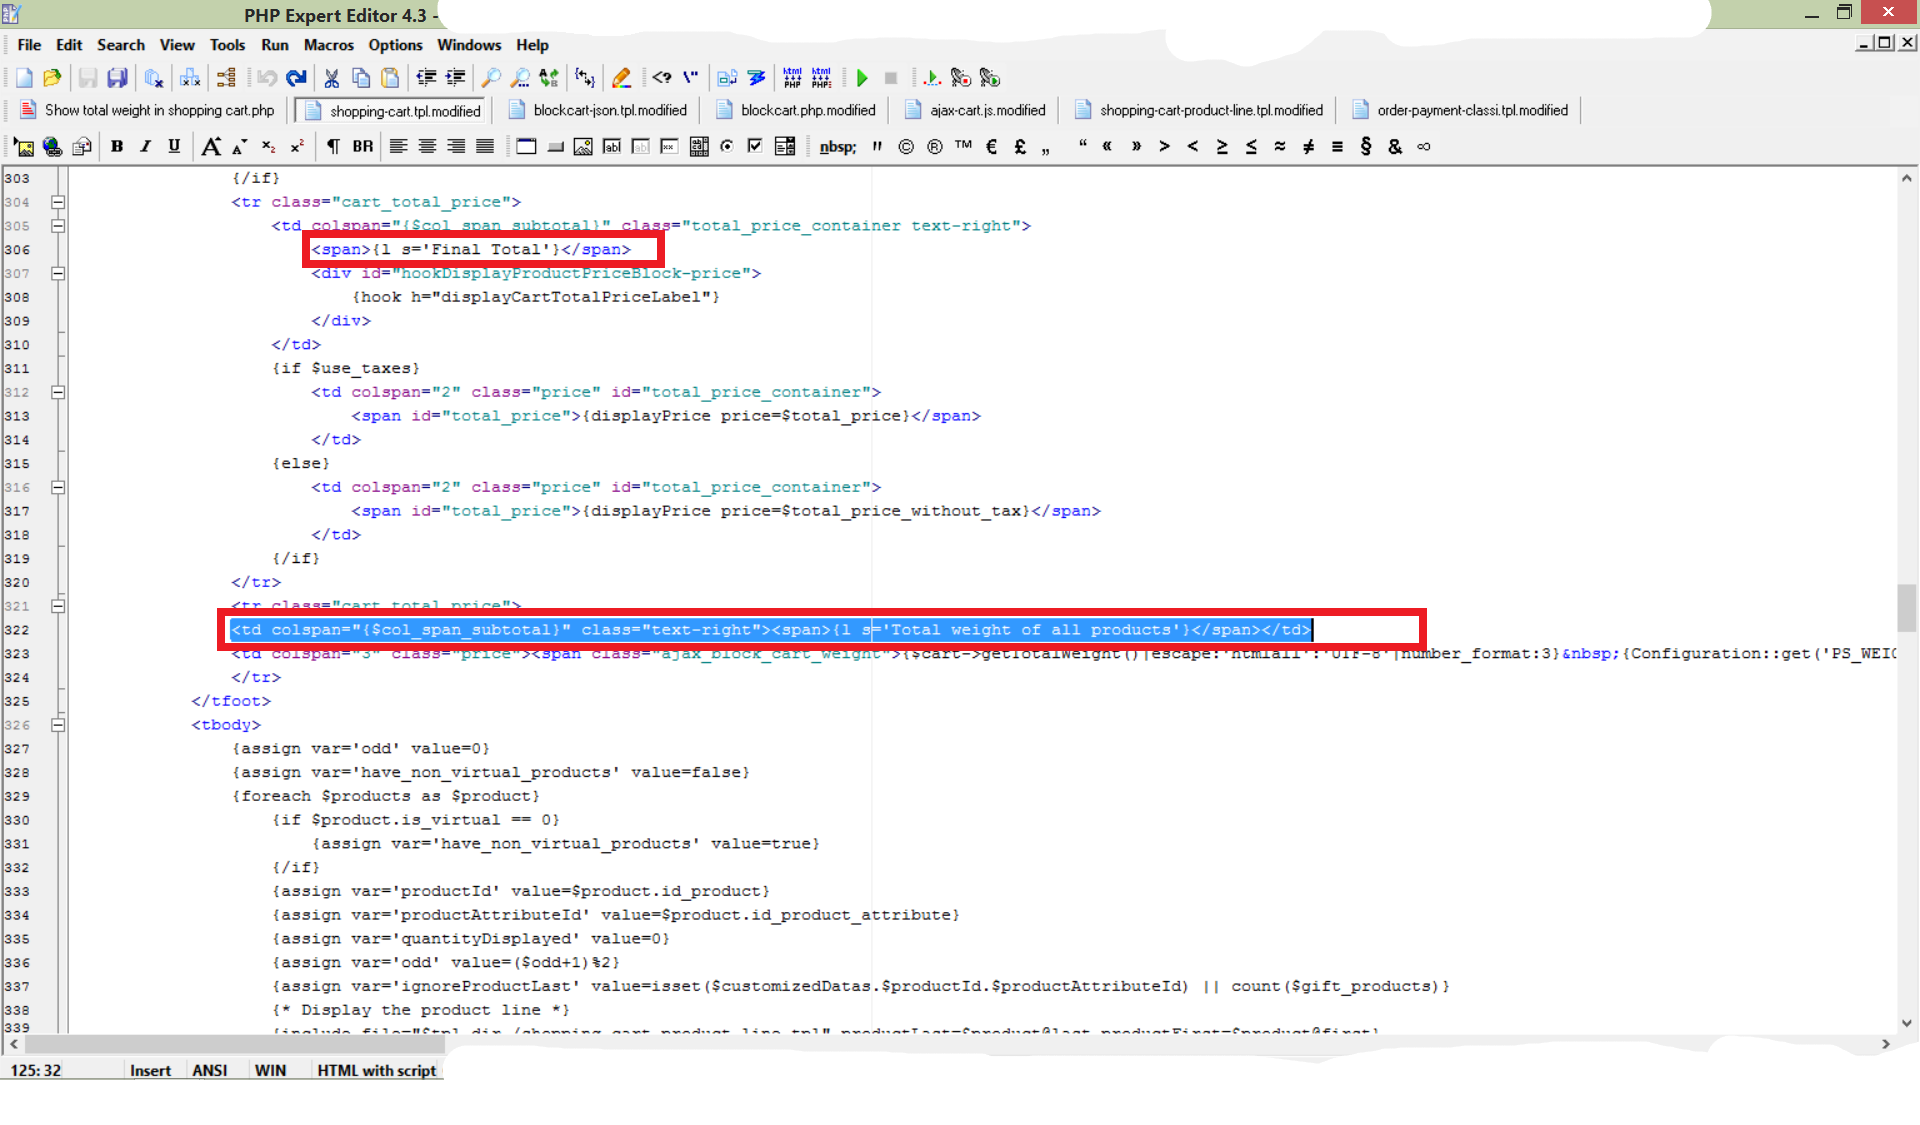
Task: Open the Macros menu
Action: [x=328, y=45]
